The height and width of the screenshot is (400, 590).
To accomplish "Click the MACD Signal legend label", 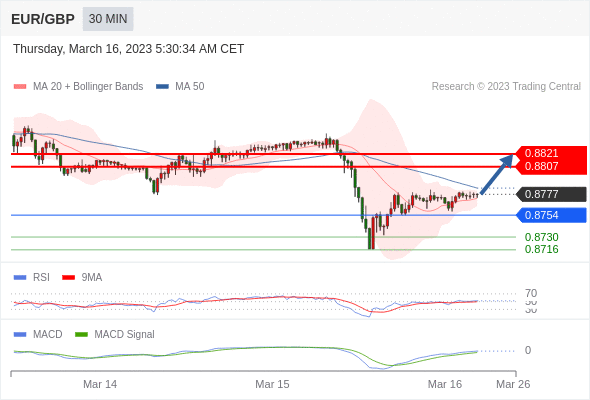I will 125,335.
